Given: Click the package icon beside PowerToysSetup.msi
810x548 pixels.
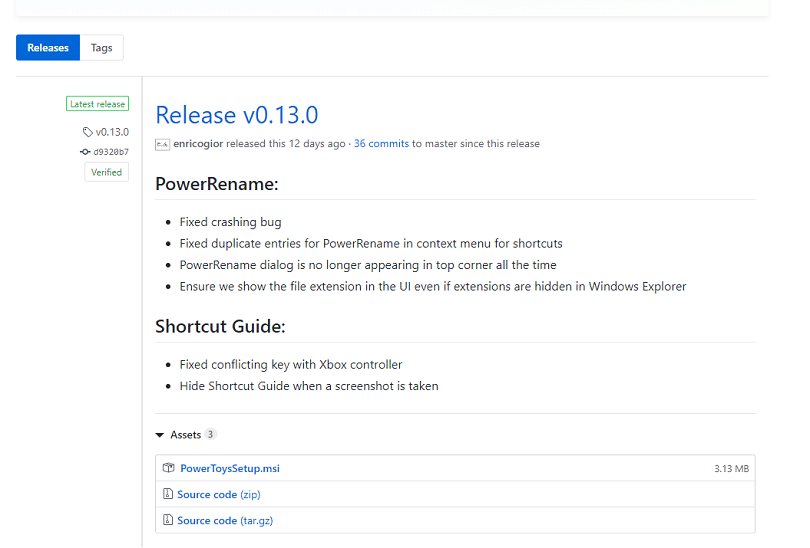Looking at the screenshot, I should pos(169,468).
